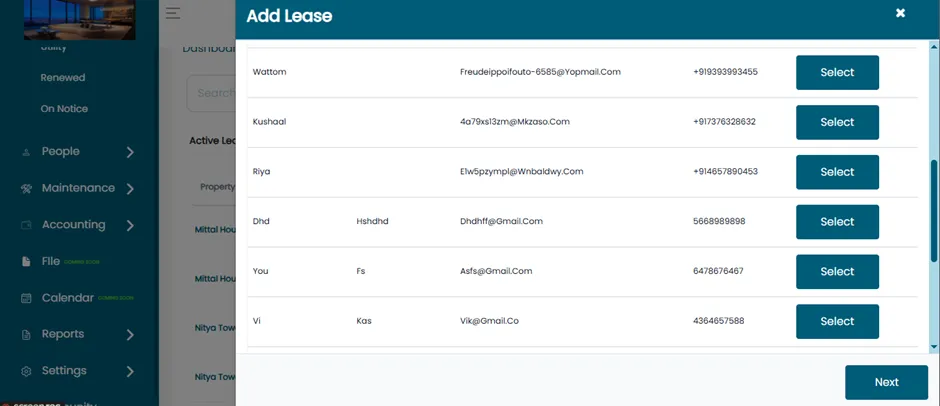Select tenant Kushaal

(837, 122)
